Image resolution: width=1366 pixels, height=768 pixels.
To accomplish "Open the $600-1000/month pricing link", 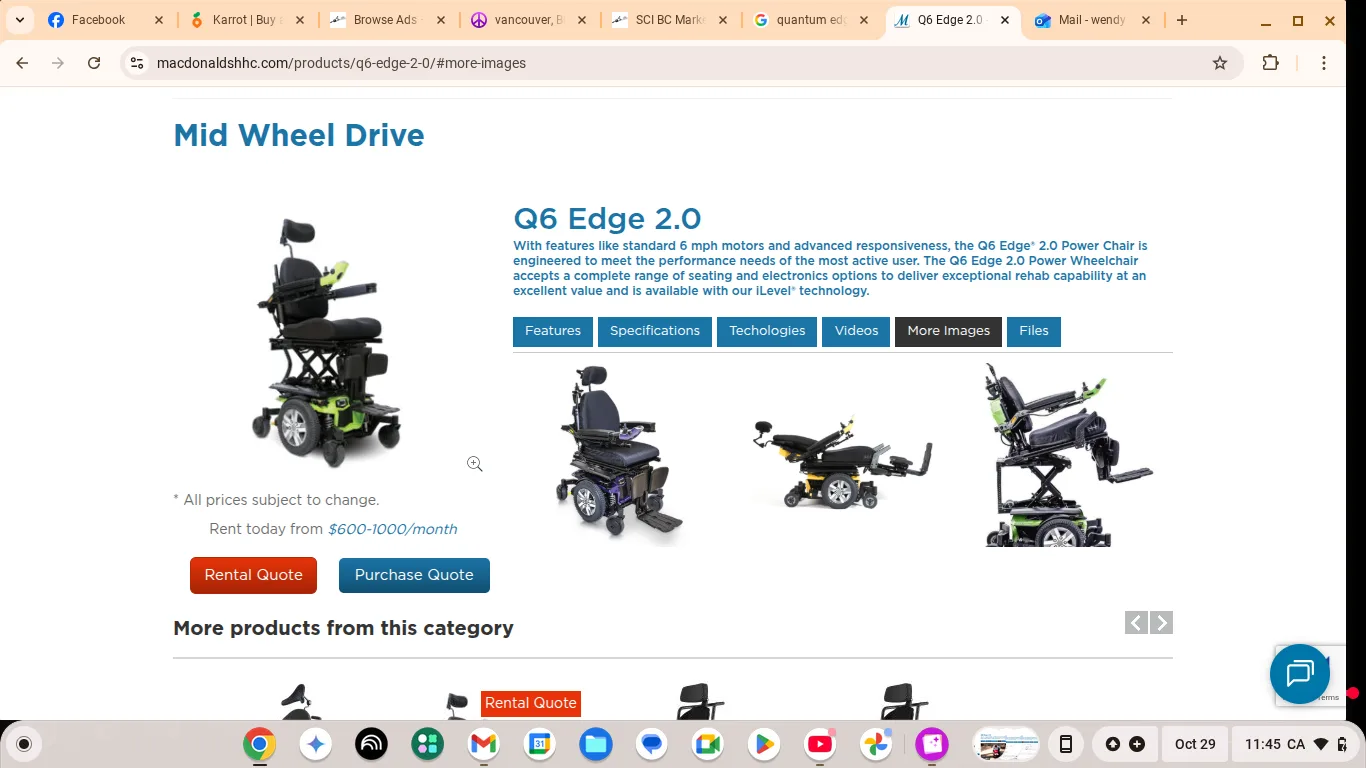I will coord(391,529).
